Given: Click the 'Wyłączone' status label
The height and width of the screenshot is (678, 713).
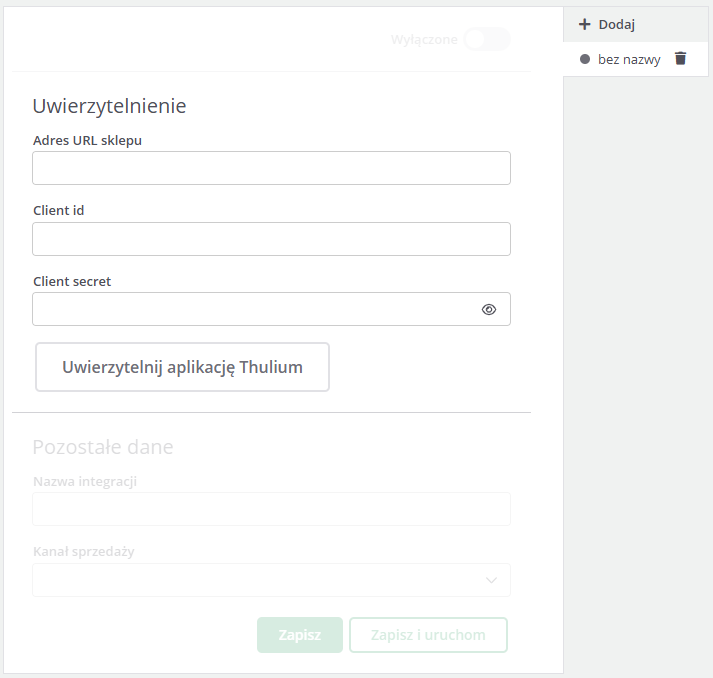Looking at the screenshot, I should 424,40.
